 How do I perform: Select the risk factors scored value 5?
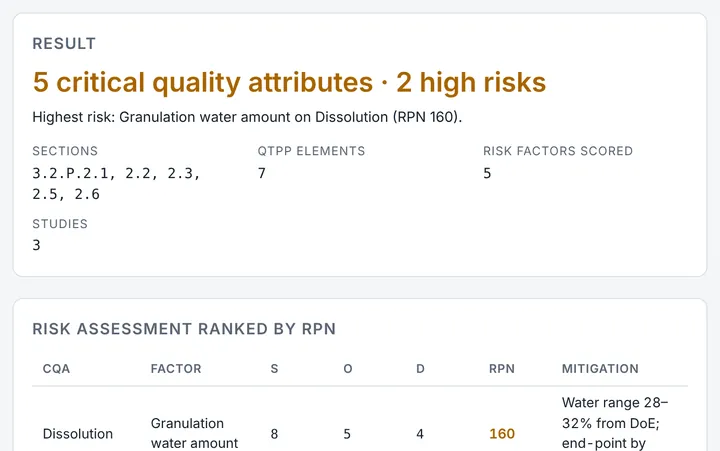[487, 173]
